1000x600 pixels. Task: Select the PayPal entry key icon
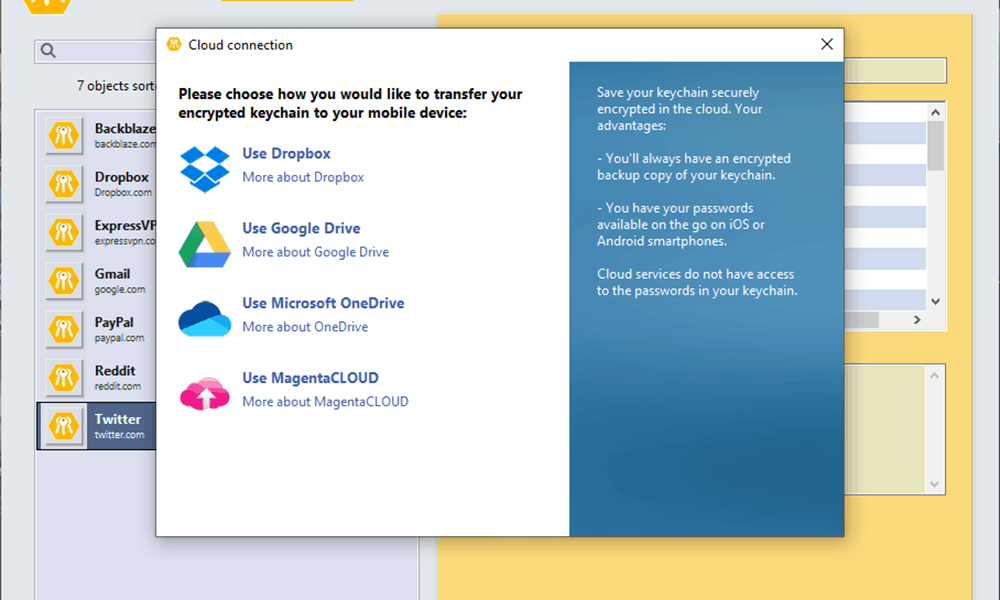coord(64,329)
